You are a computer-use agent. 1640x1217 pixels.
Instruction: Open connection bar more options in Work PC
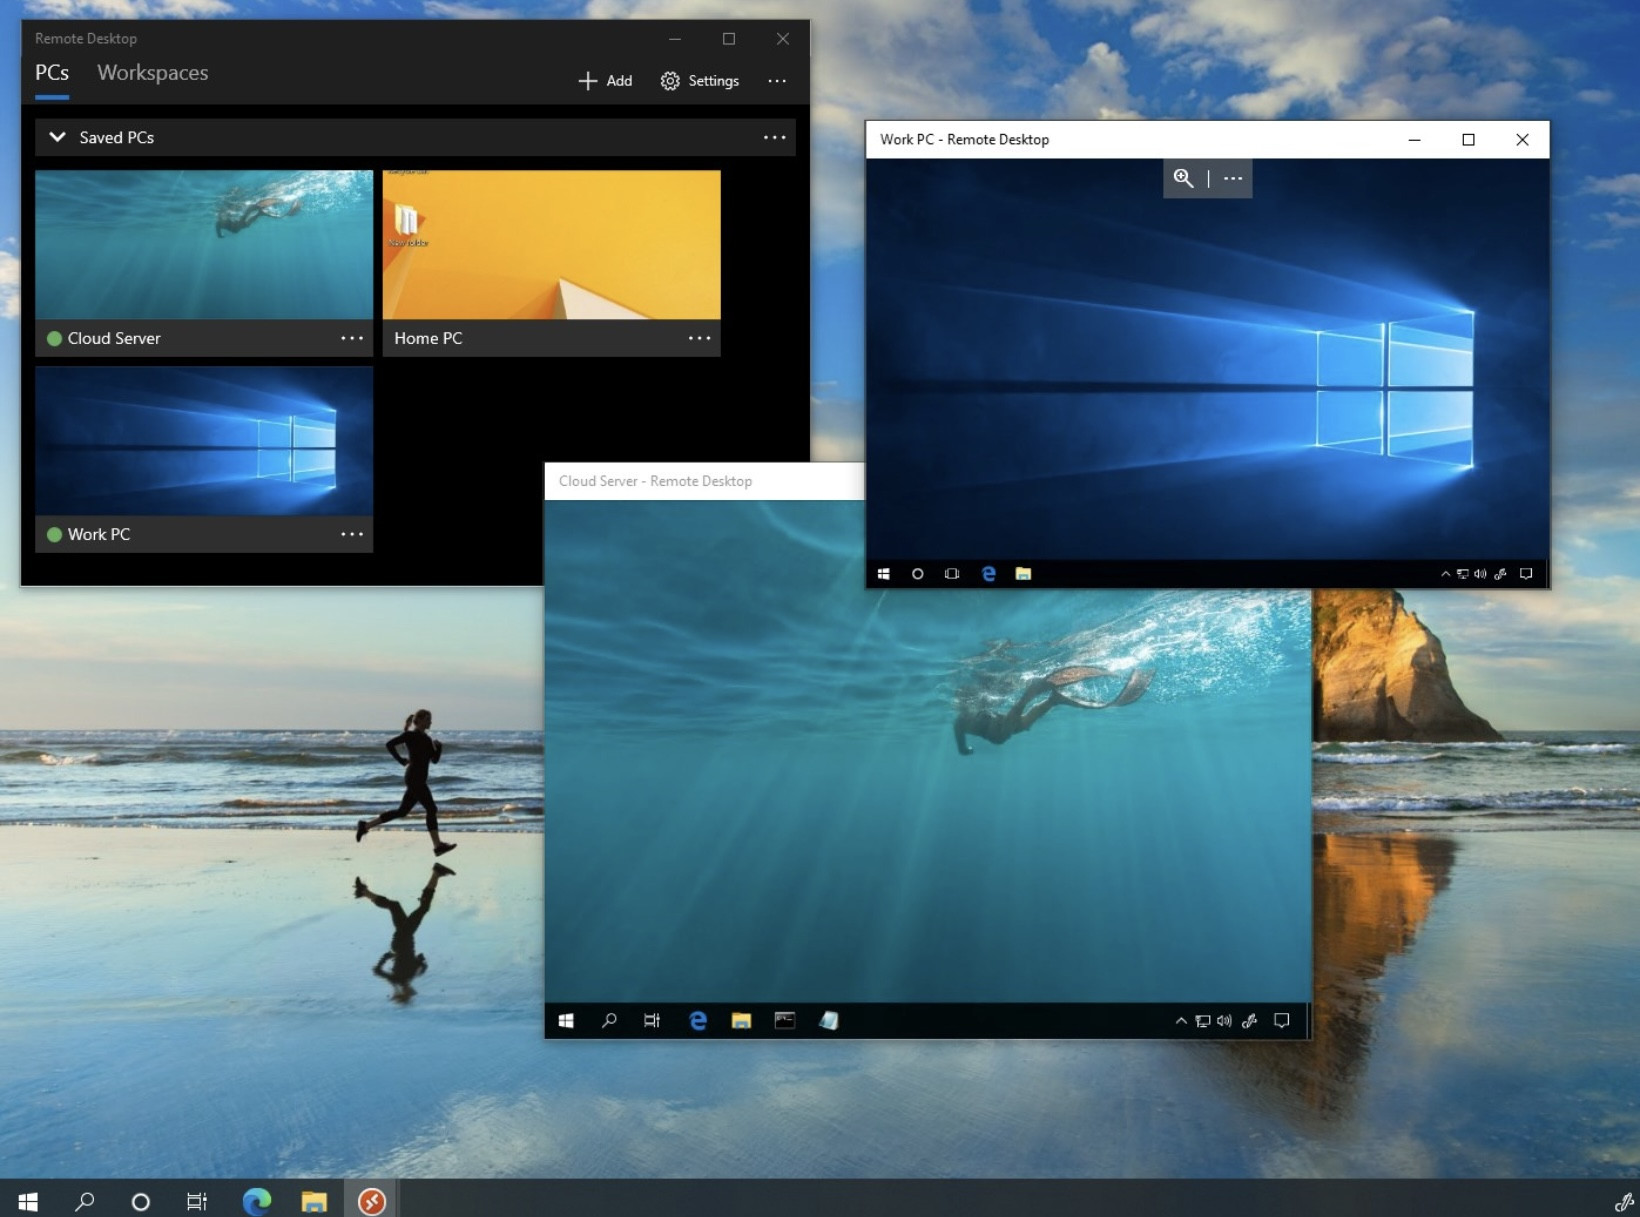point(1233,178)
